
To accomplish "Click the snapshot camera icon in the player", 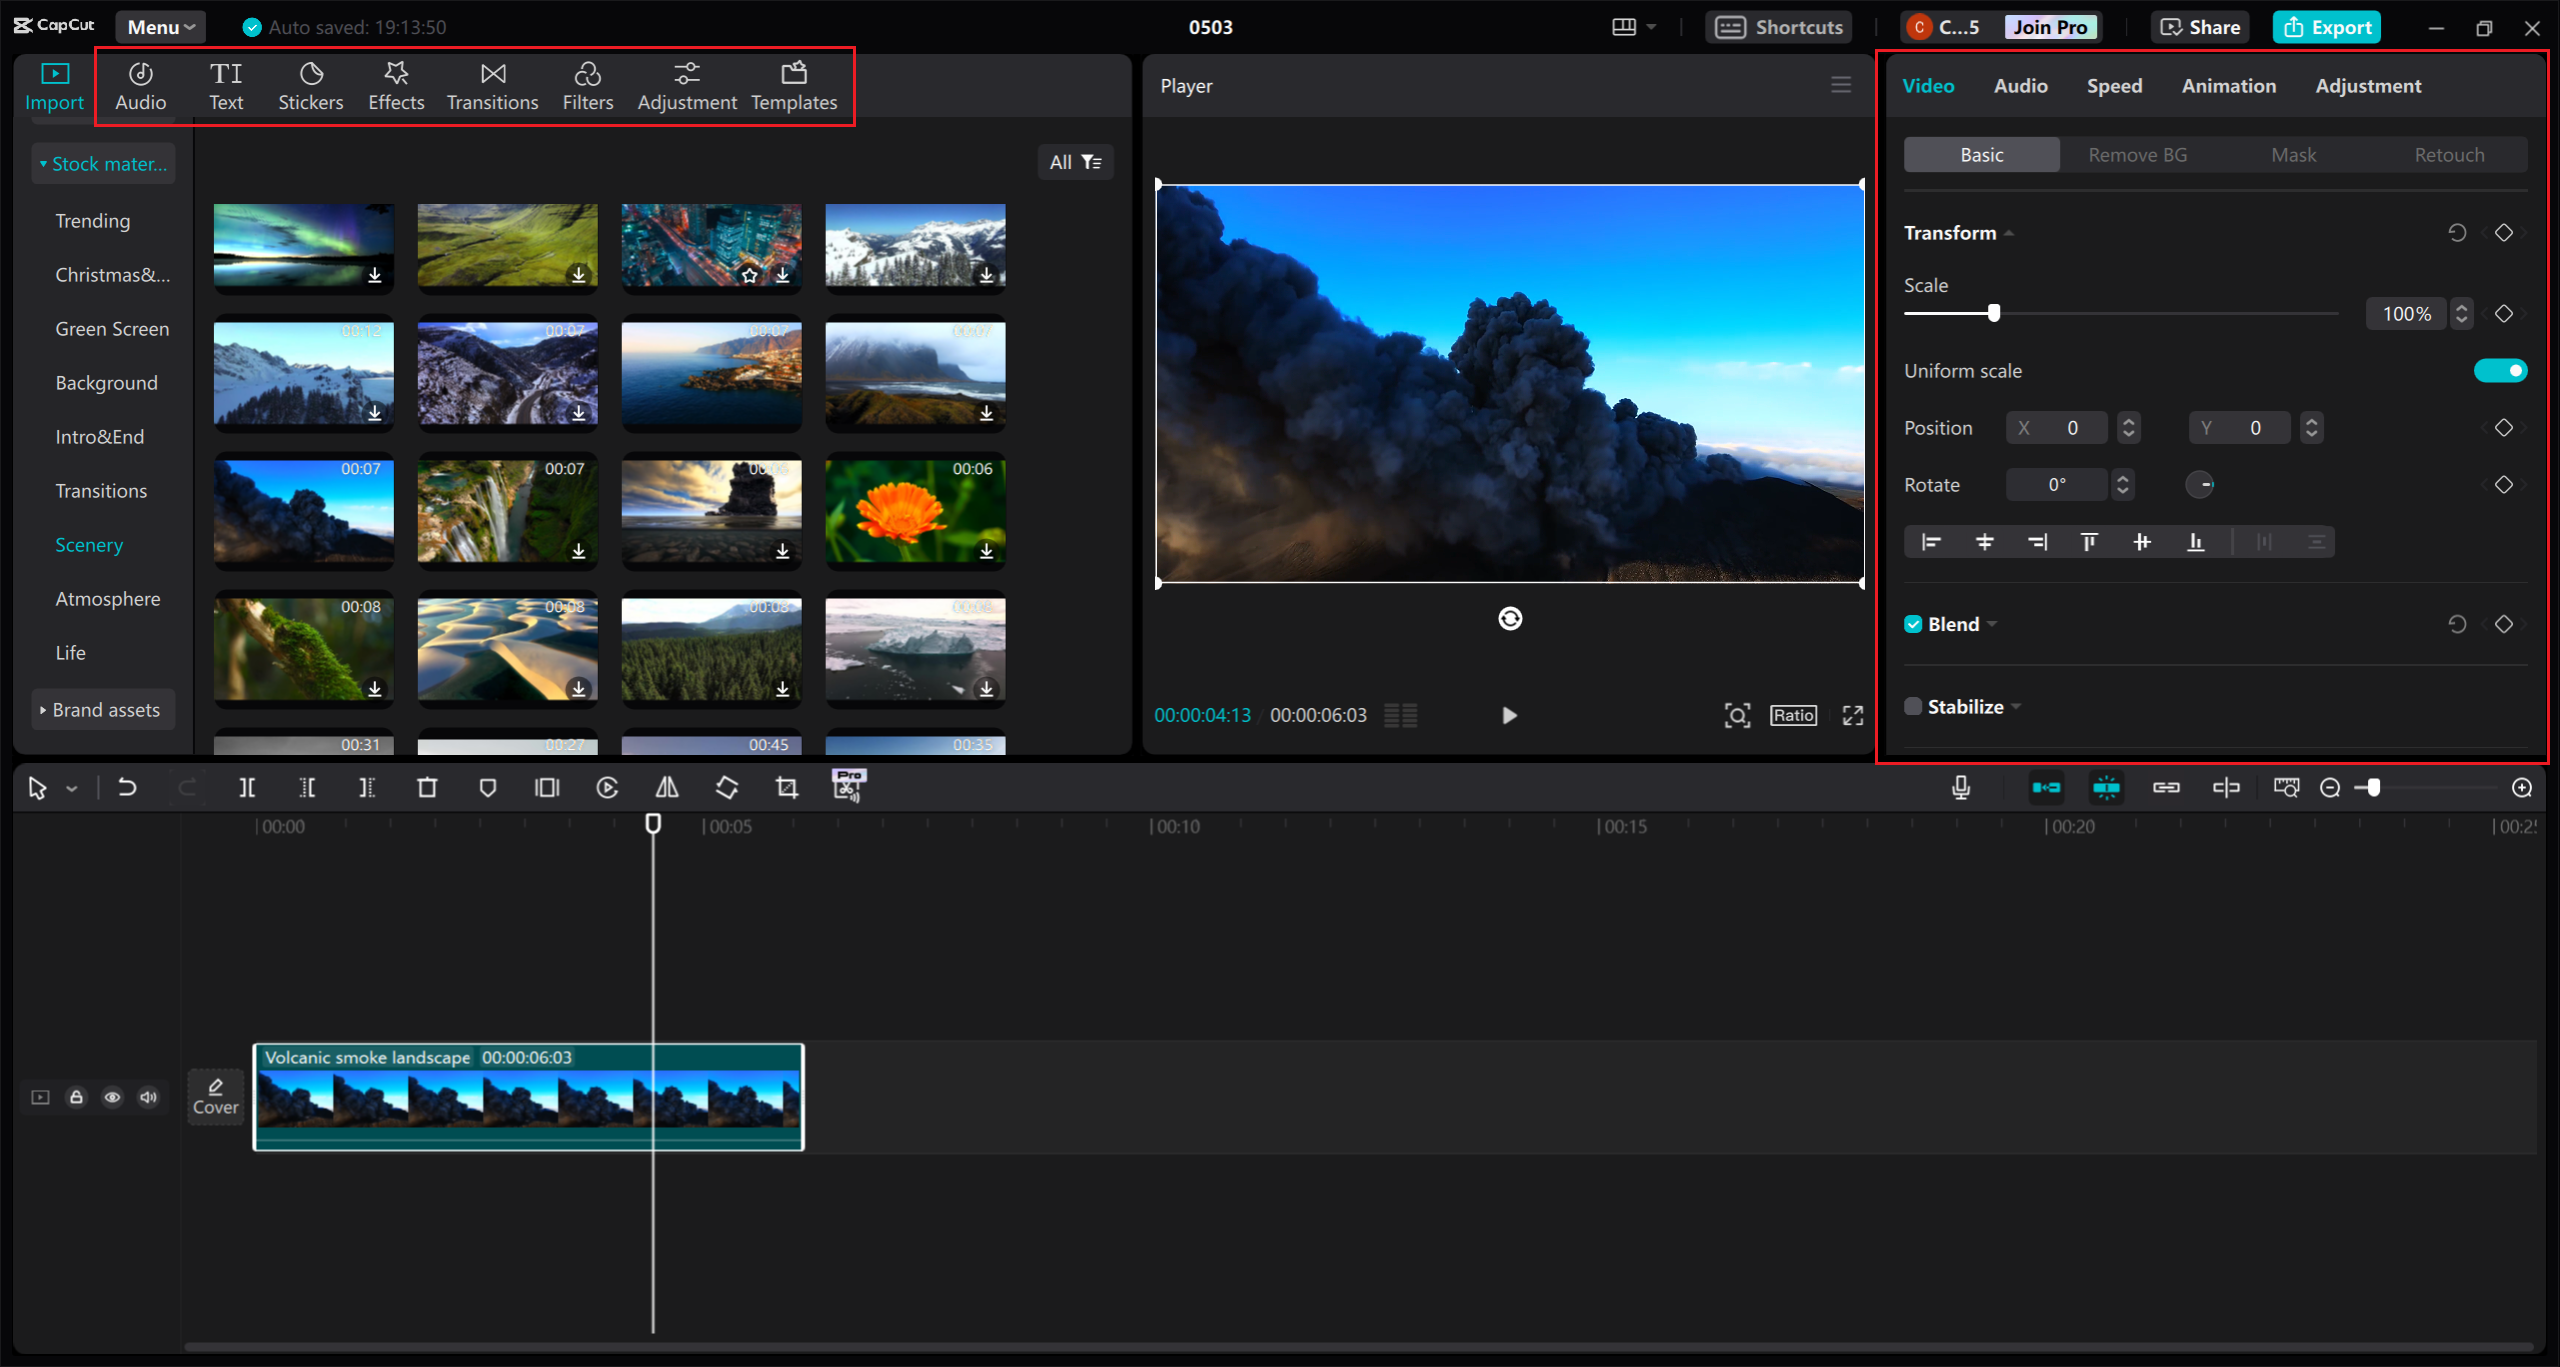I will pyautogui.click(x=1737, y=715).
